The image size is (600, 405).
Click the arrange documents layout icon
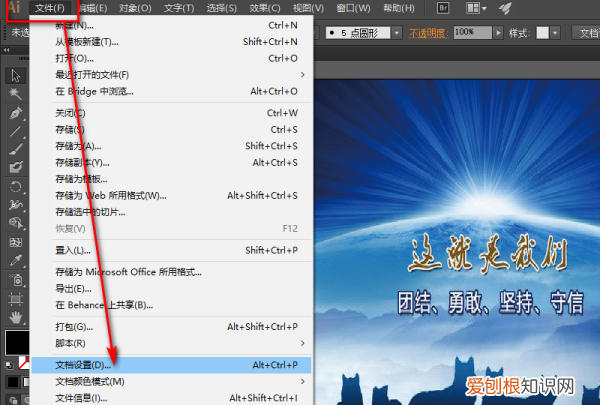coord(473,8)
